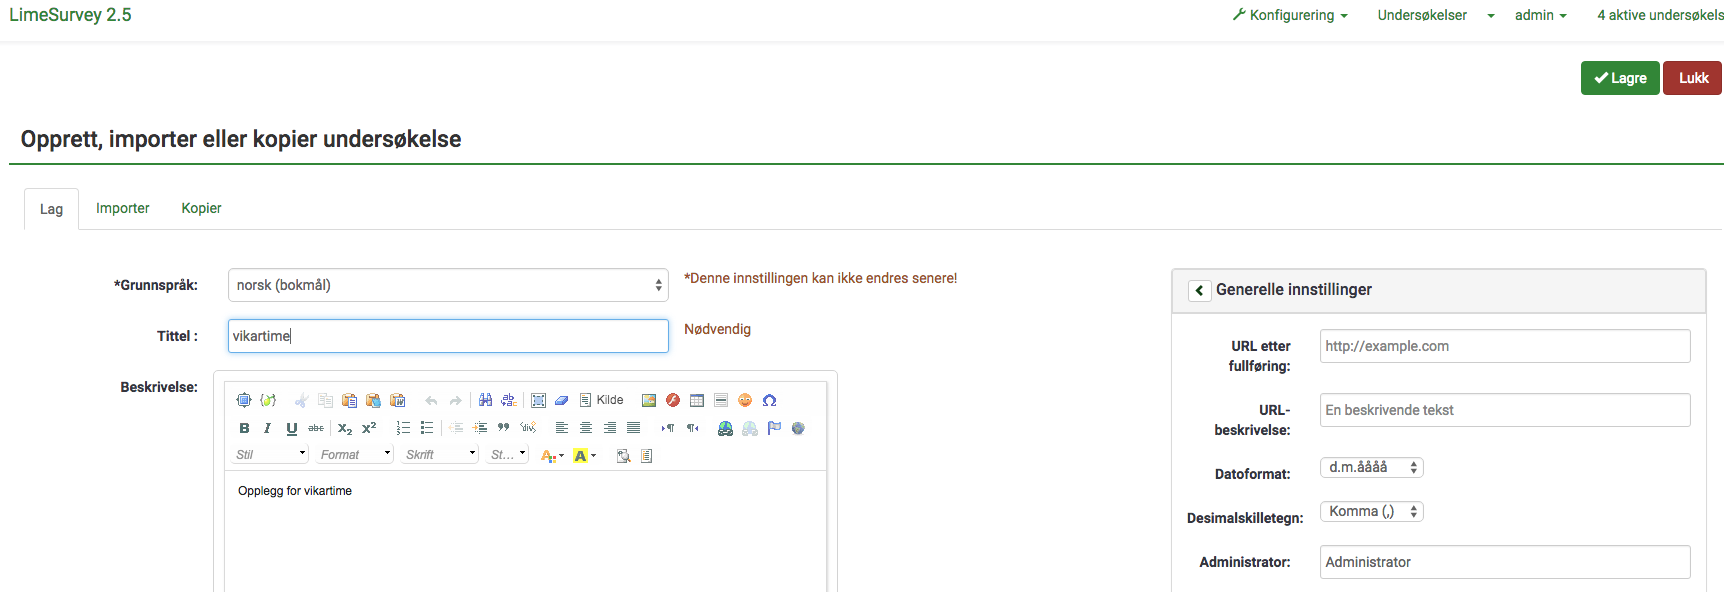The width and height of the screenshot is (1724, 592).
Task: Insert an image into the description
Action: (649, 400)
